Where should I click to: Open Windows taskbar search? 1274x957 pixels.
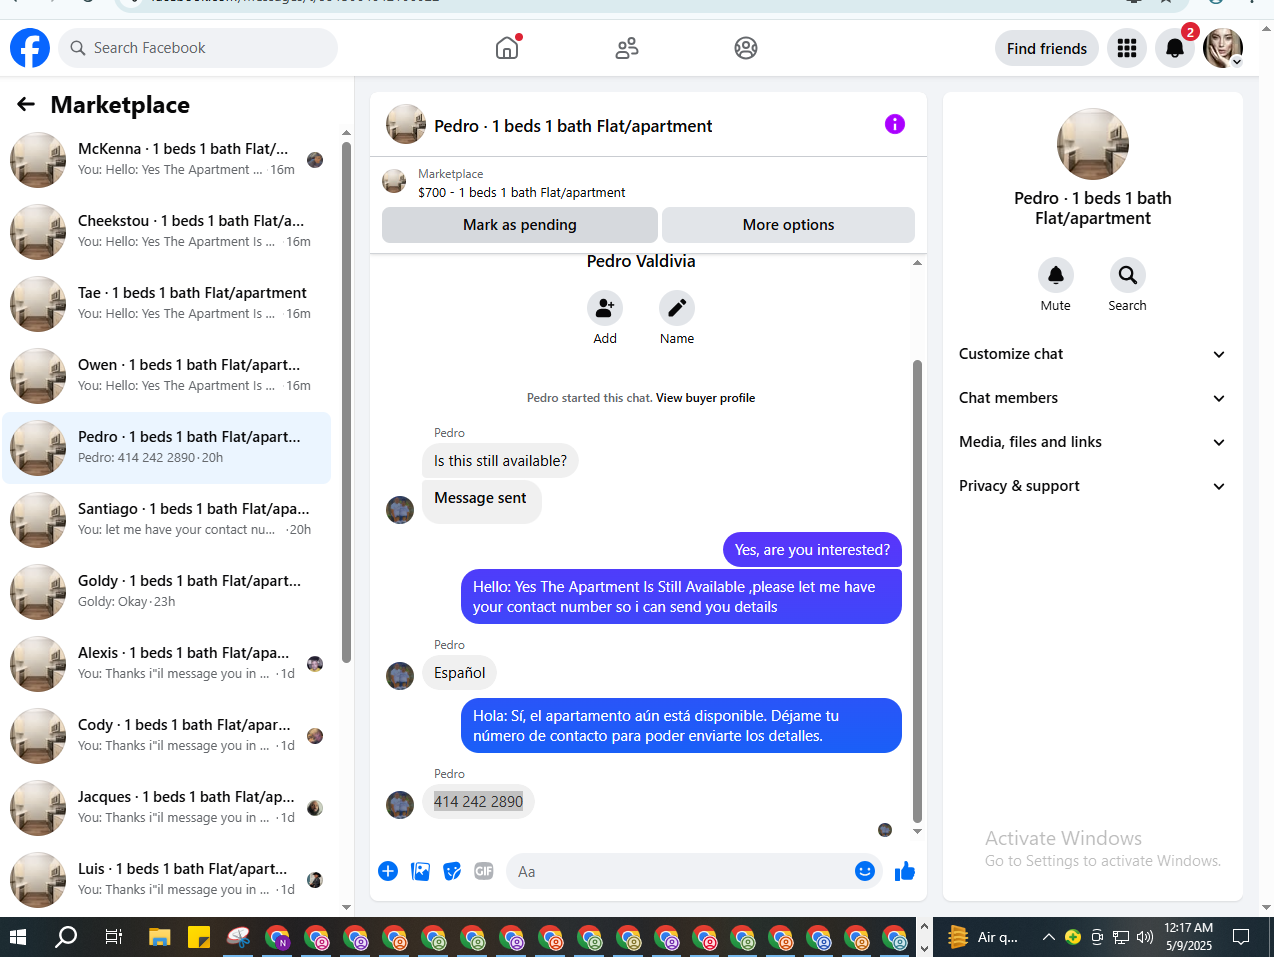click(66, 937)
